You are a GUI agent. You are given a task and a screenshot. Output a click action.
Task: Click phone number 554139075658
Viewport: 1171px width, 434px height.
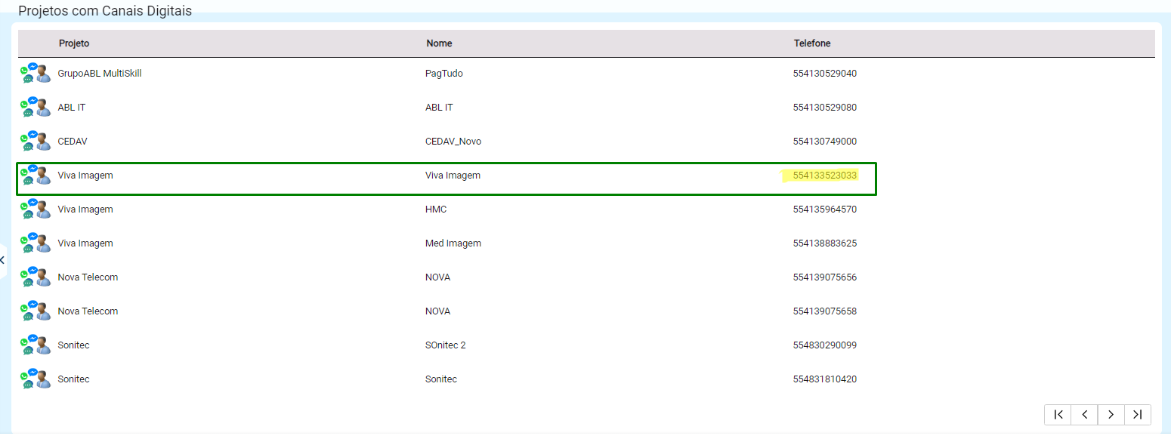click(x=824, y=311)
